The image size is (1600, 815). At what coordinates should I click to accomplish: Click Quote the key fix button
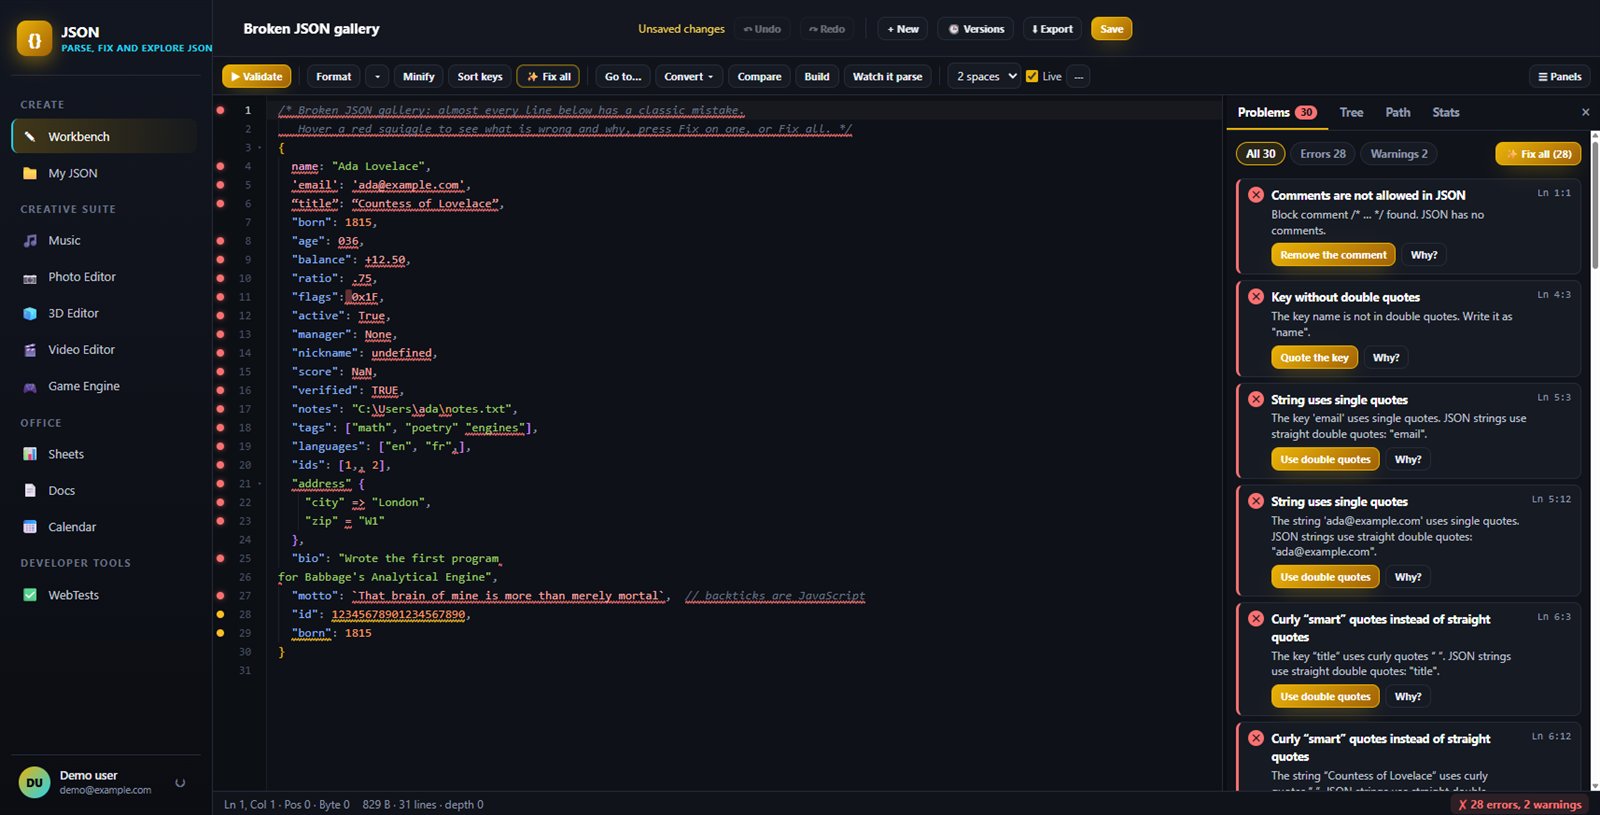pos(1314,357)
